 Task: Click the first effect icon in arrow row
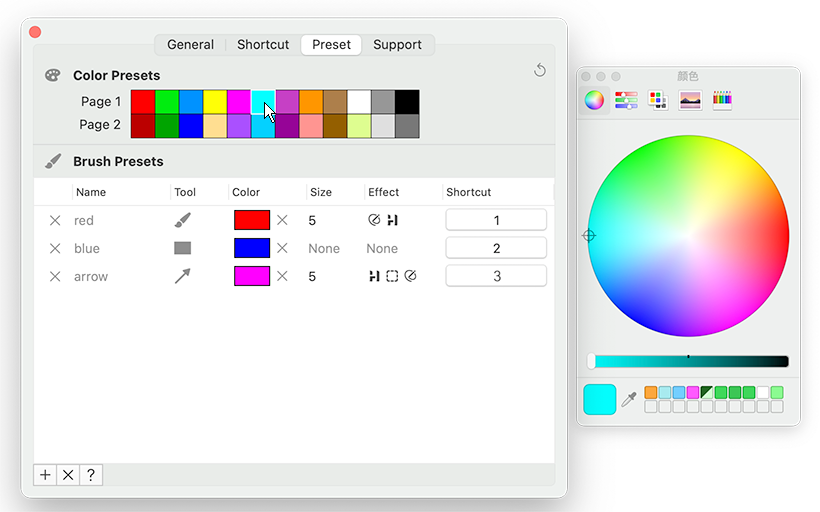click(374, 276)
